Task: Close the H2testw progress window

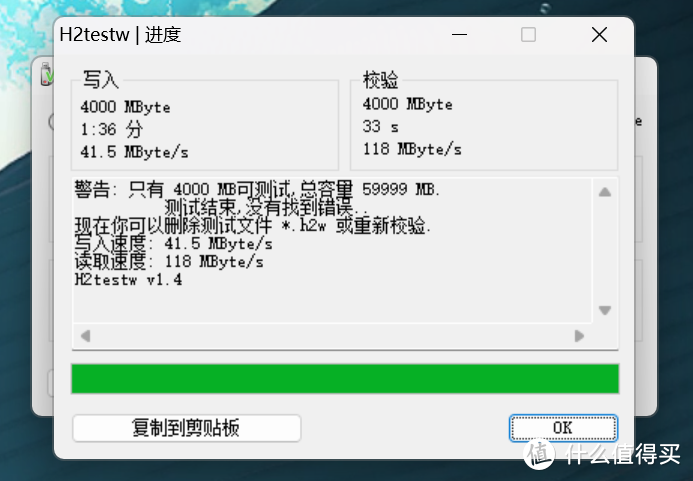Action: point(599,34)
